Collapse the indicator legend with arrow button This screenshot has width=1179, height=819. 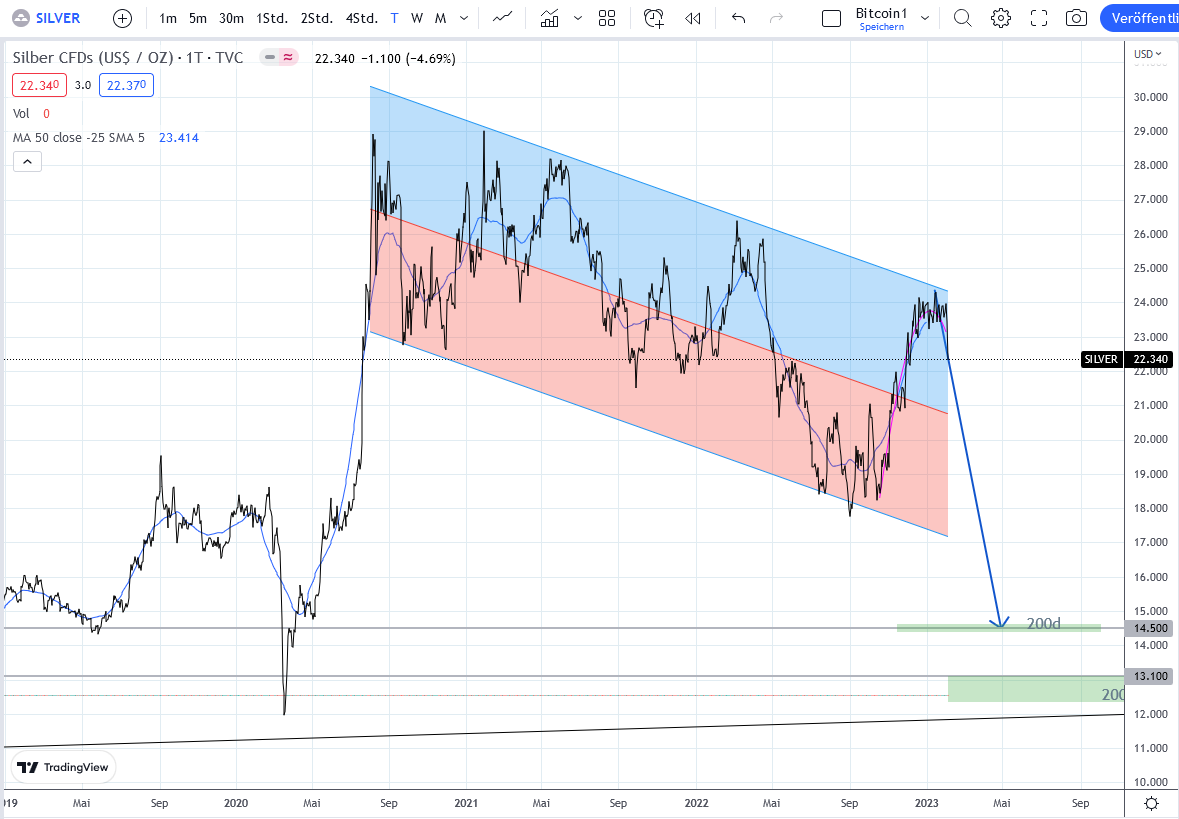[27, 162]
